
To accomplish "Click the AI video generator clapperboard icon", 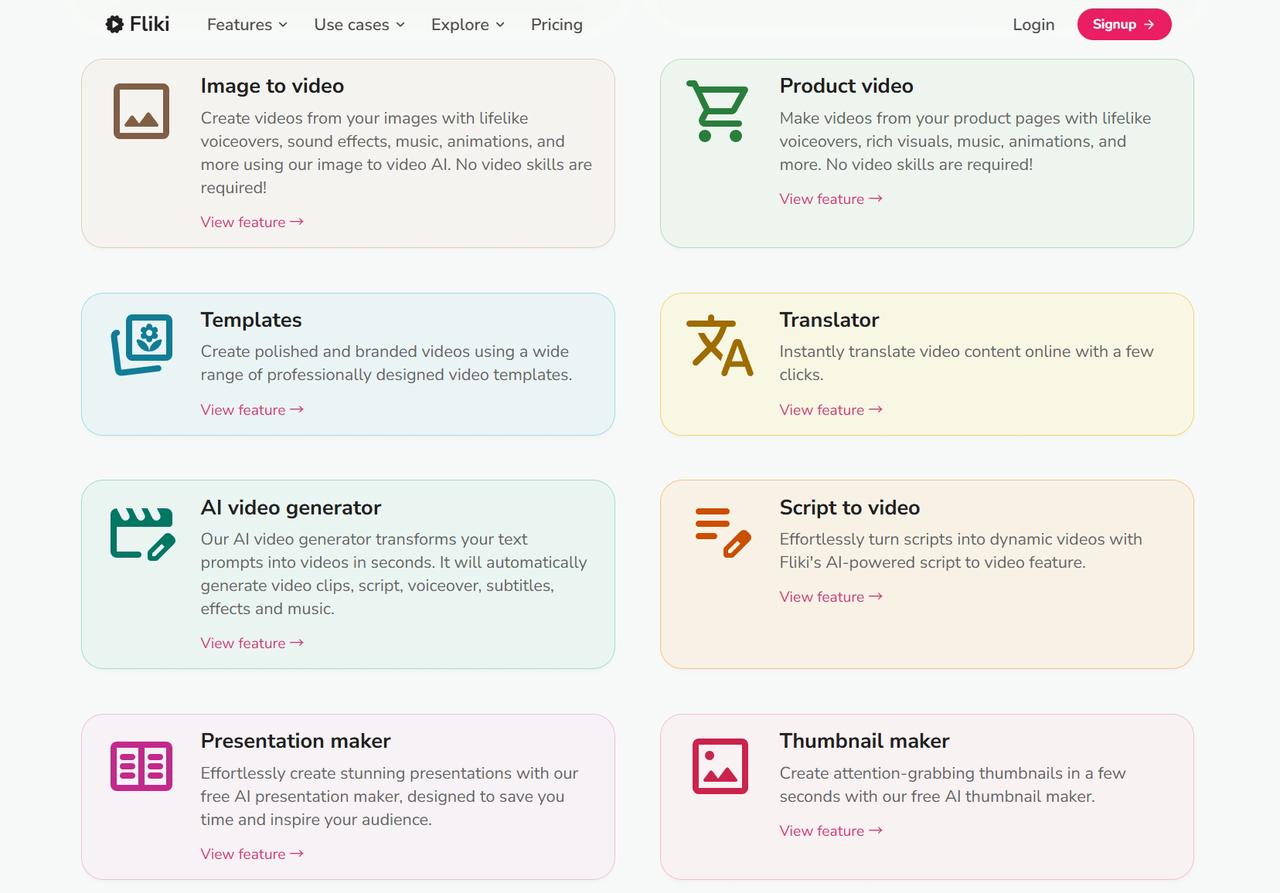I will 142,534.
